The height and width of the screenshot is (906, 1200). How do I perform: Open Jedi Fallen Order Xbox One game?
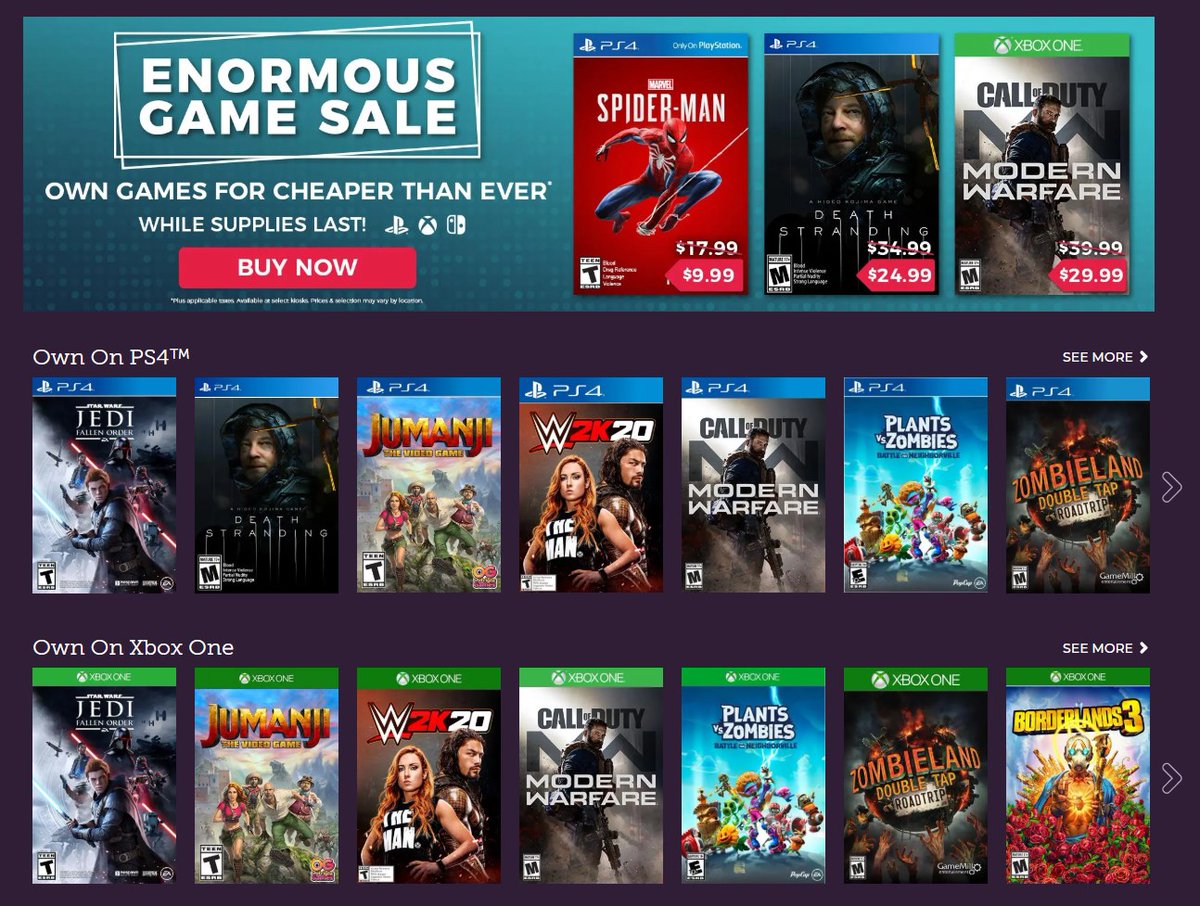click(x=104, y=776)
